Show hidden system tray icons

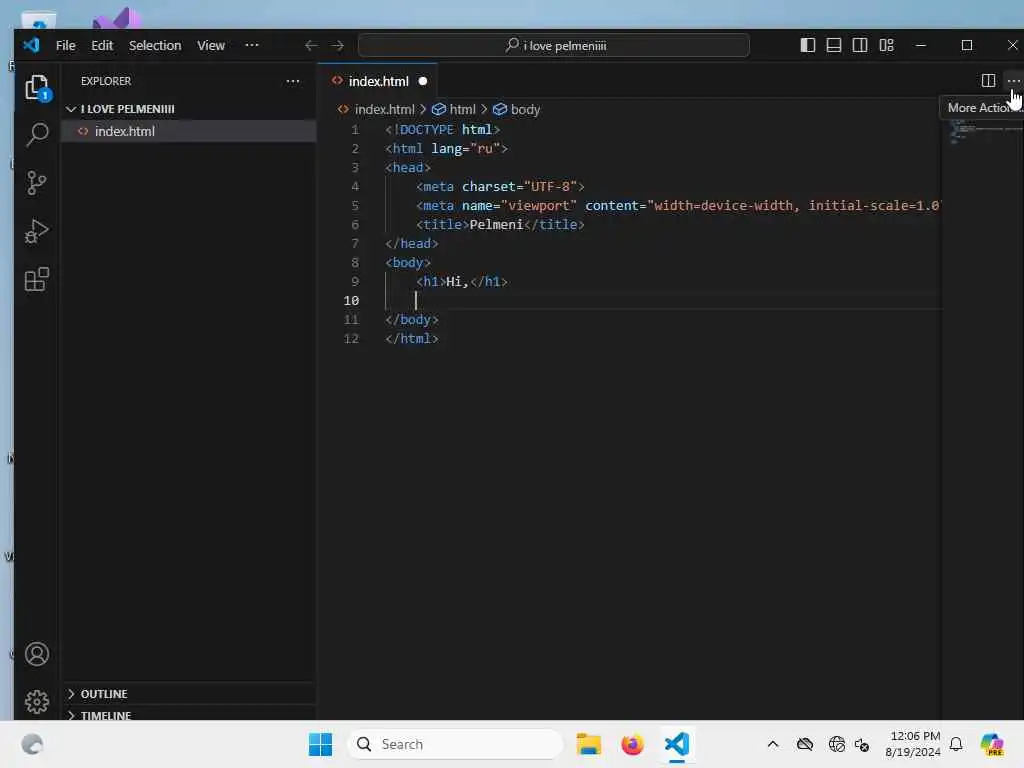(x=773, y=744)
